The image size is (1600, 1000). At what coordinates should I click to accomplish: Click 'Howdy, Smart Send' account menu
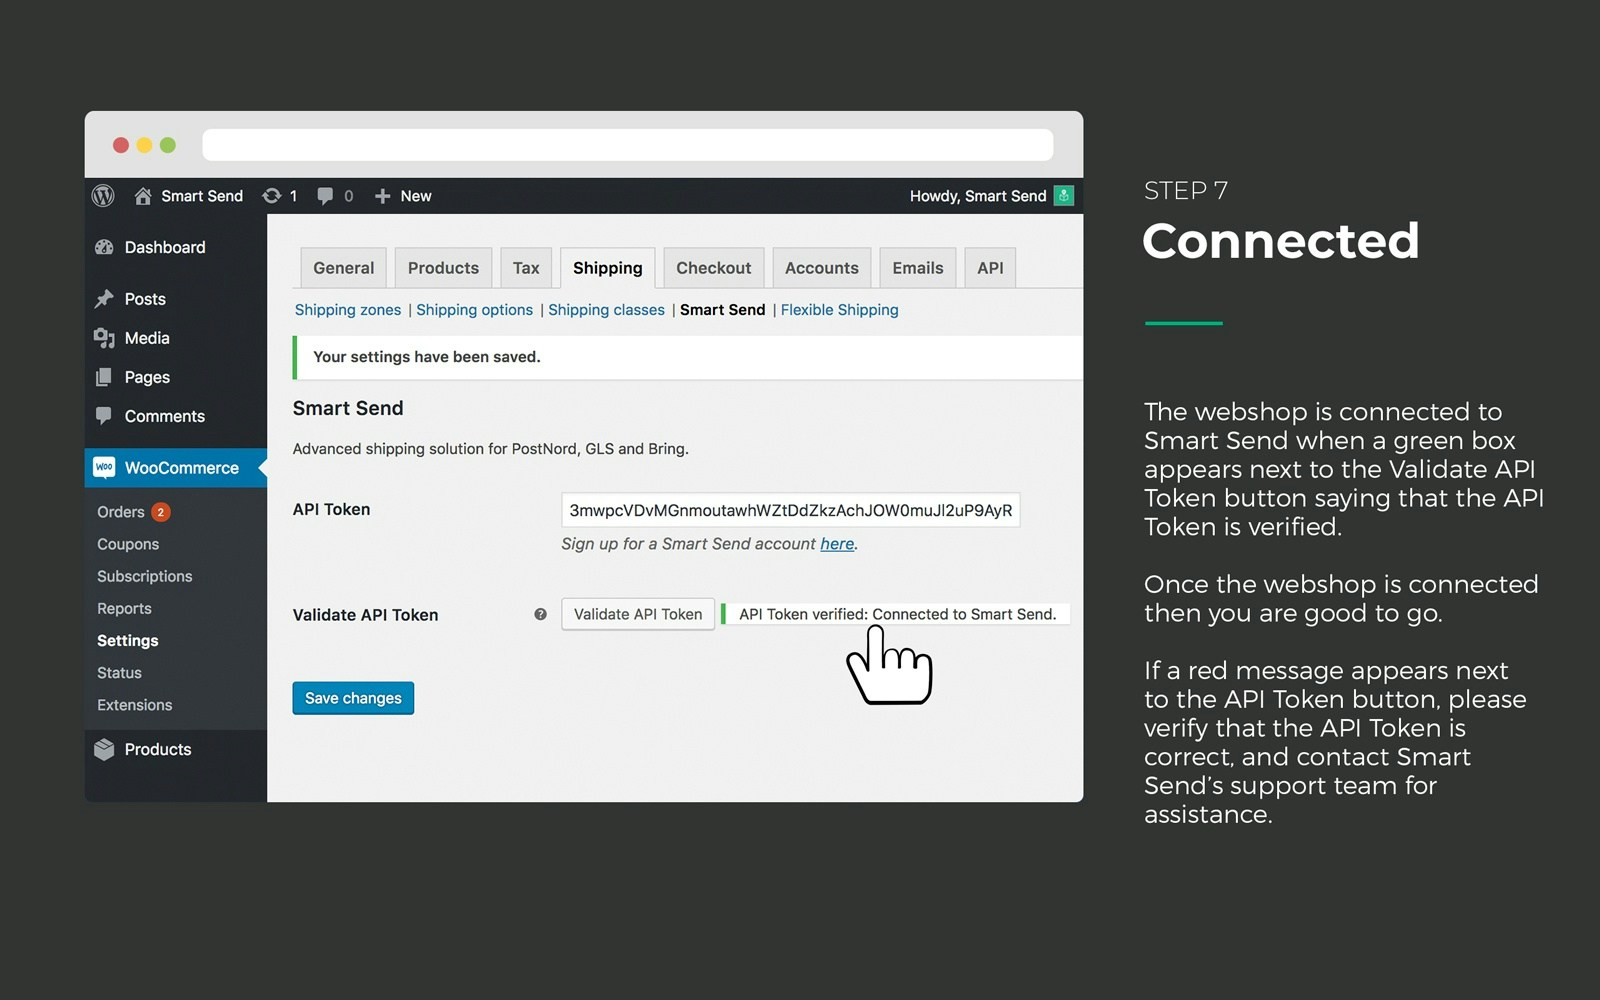(x=978, y=196)
